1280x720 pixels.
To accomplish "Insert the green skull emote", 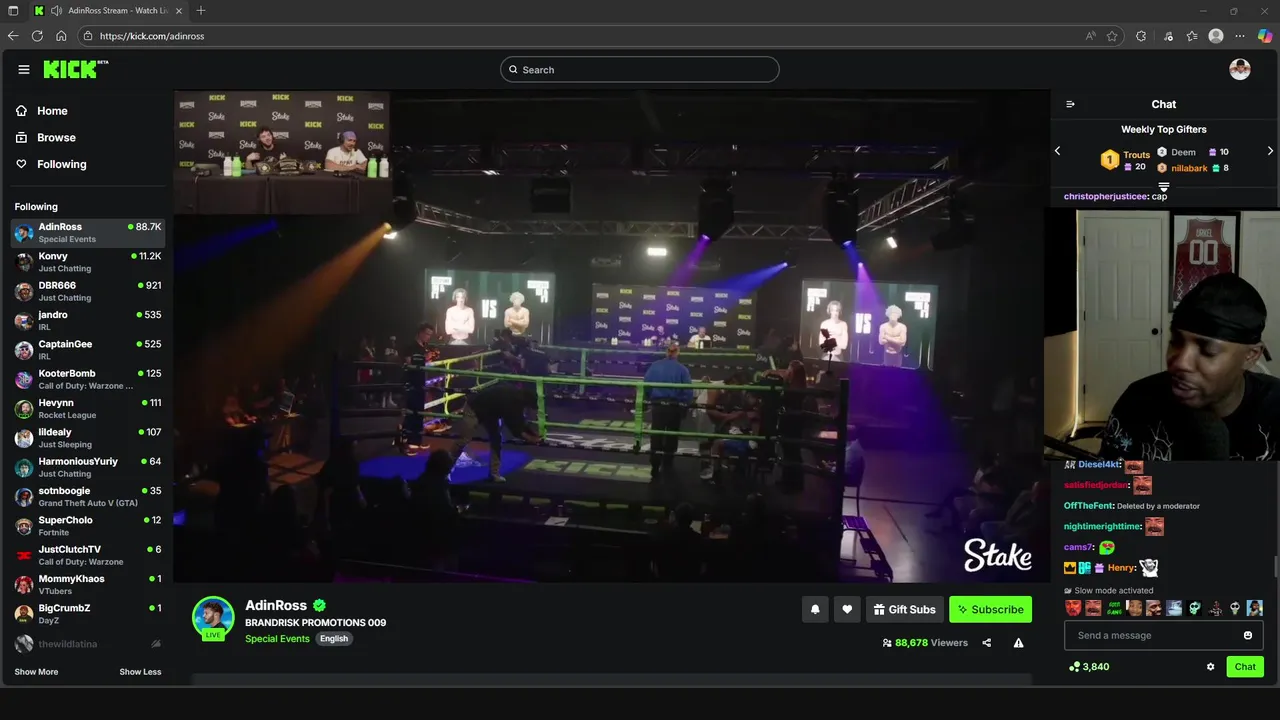I will 1194,608.
